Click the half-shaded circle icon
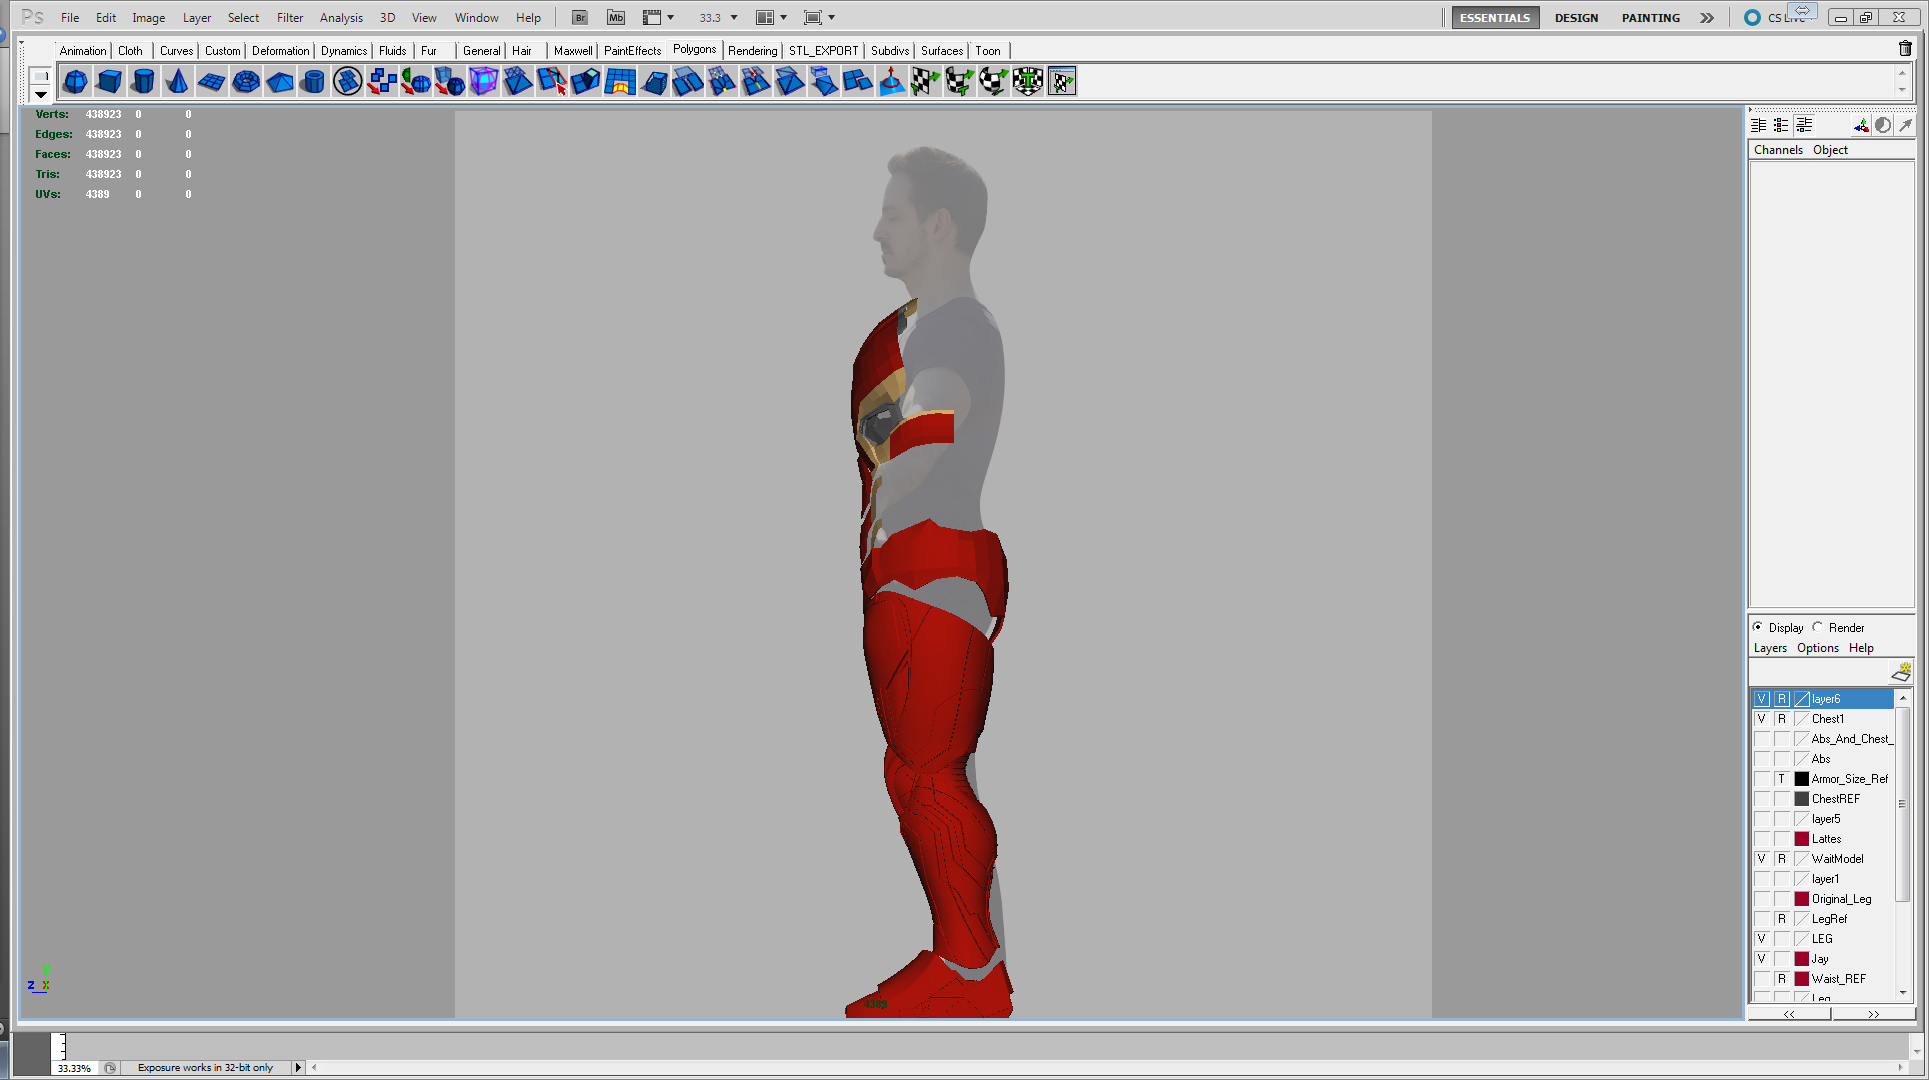The image size is (1929, 1080). [x=1883, y=125]
